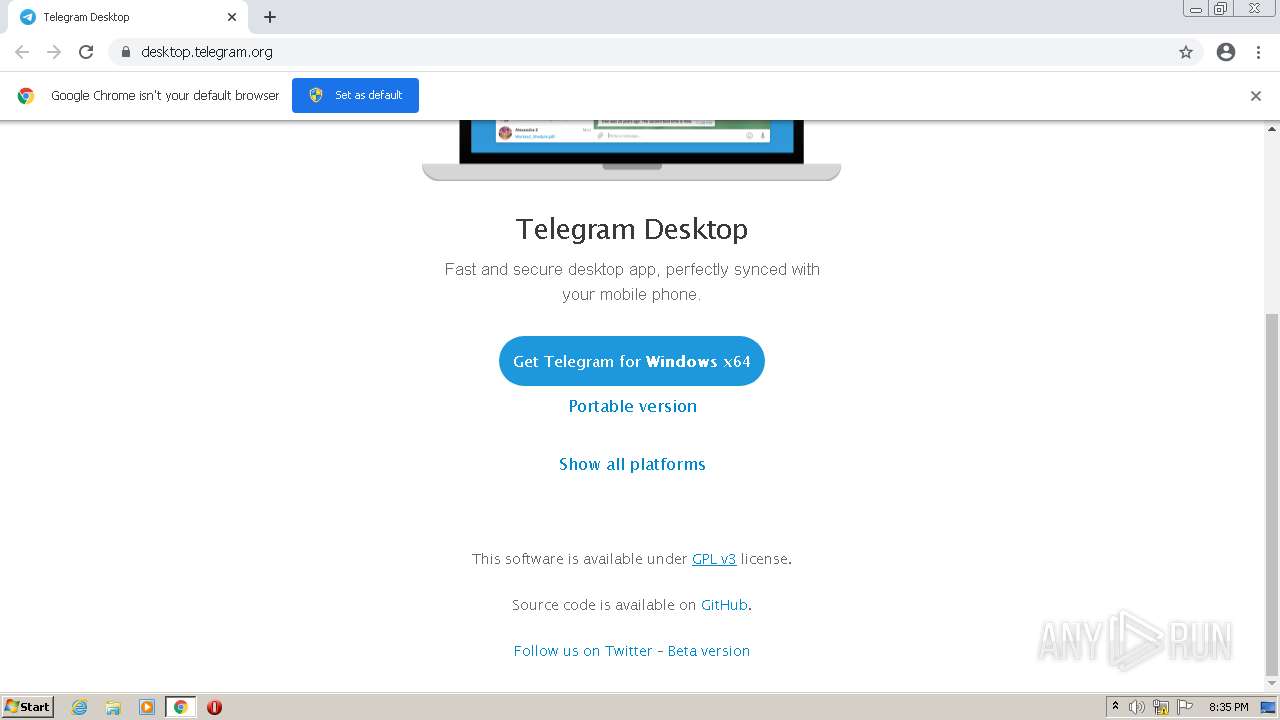Open Windows Media Player taskbar icon
Screen dimensions: 1280x720
click(147, 707)
